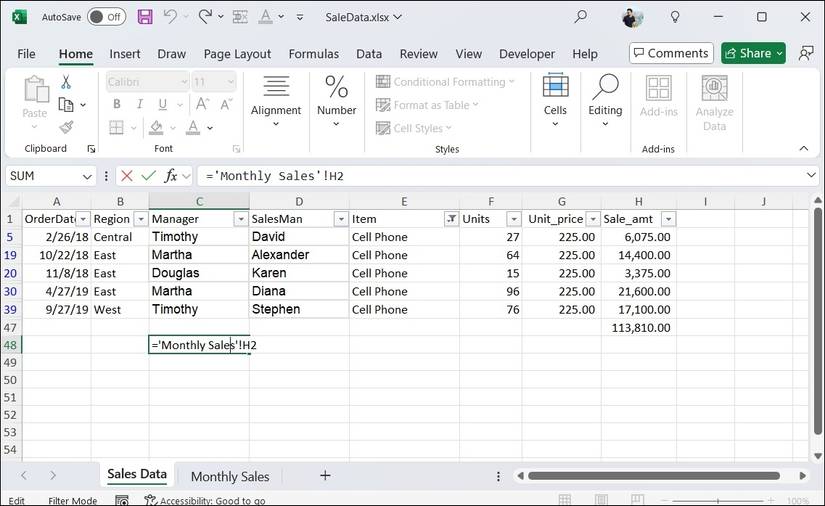This screenshot has height=506, width=825.
Task: Toggle Bold formatting
Action: pyautogui.click(x=117, y=104)
